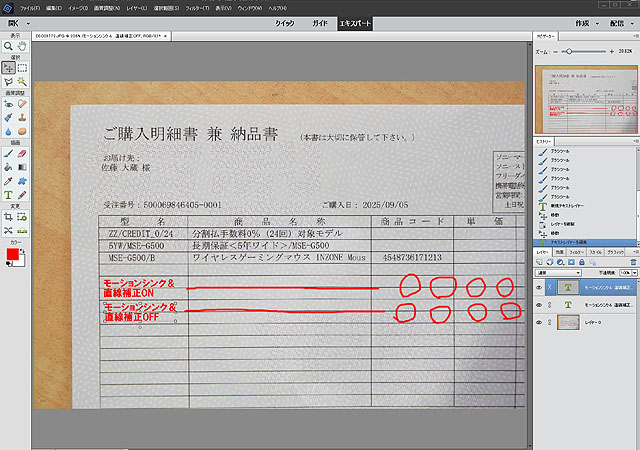Image resolution: width=640 pixels, height=450 pixels.
Task: Select the Type tool in toolbox
Action: [x=8, y=195]
